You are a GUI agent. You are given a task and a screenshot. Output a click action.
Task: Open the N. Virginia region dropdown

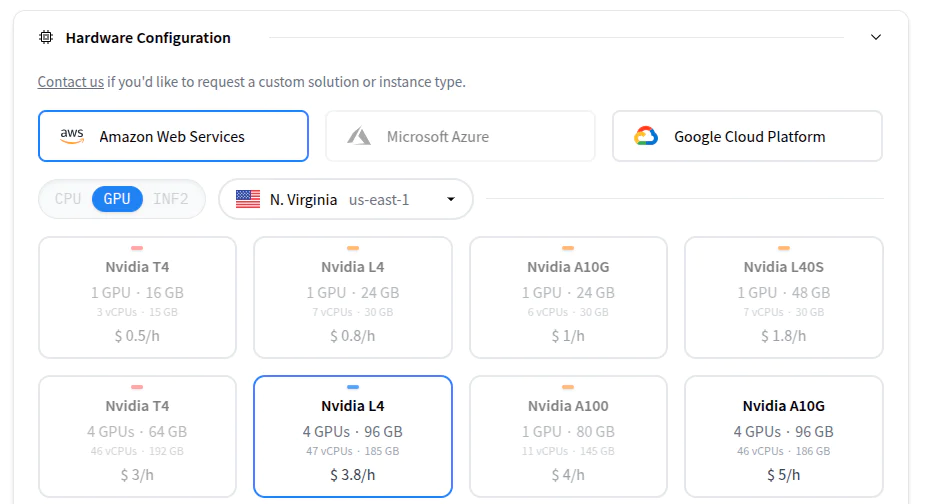coord(346,199)
